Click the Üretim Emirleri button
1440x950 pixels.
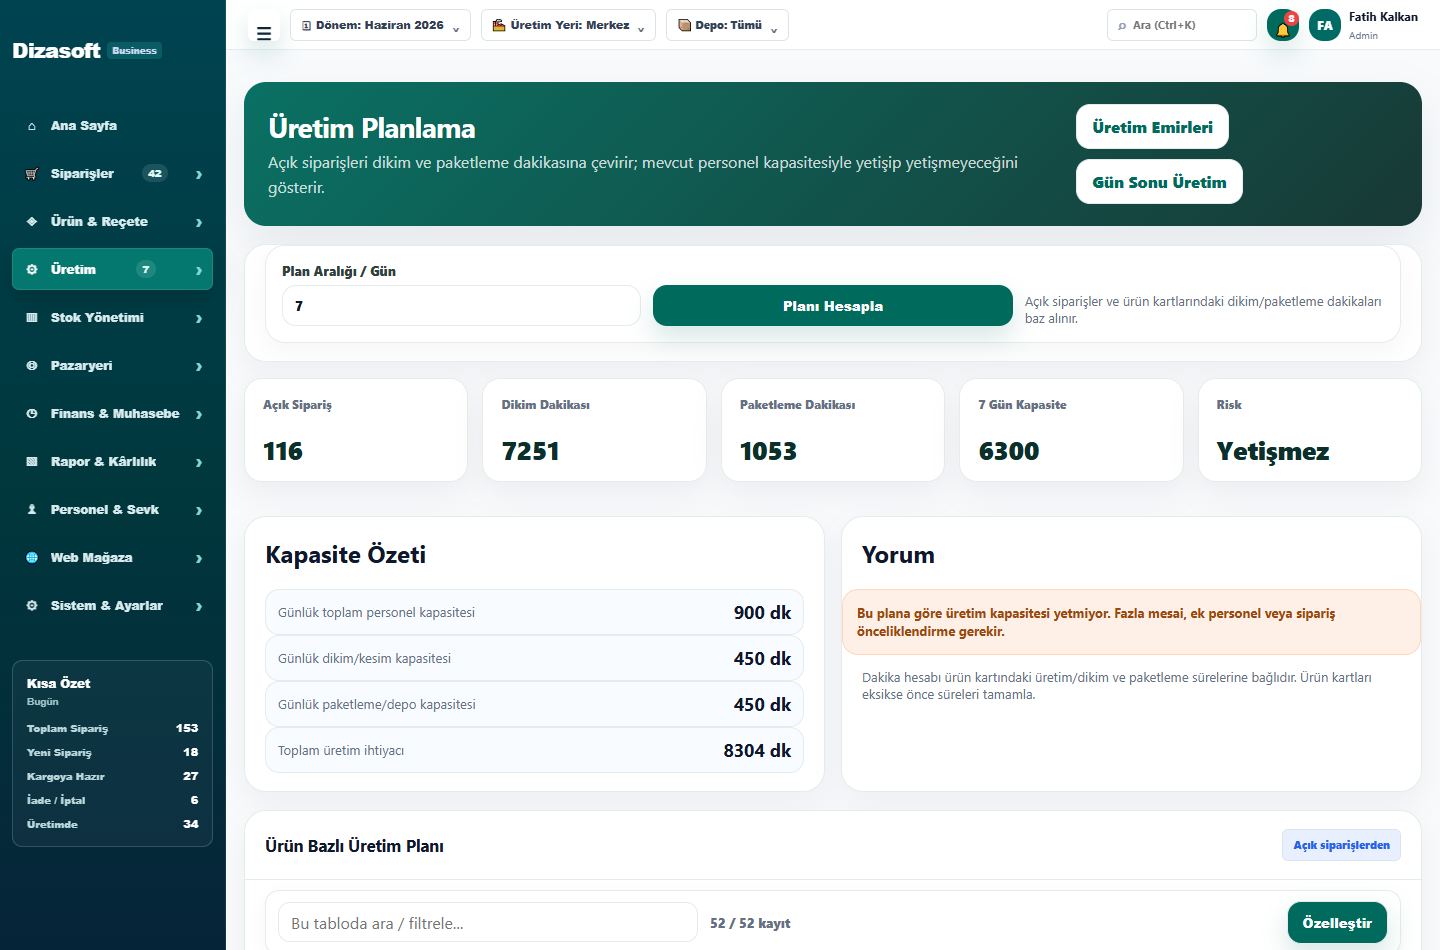point(1152,127)
